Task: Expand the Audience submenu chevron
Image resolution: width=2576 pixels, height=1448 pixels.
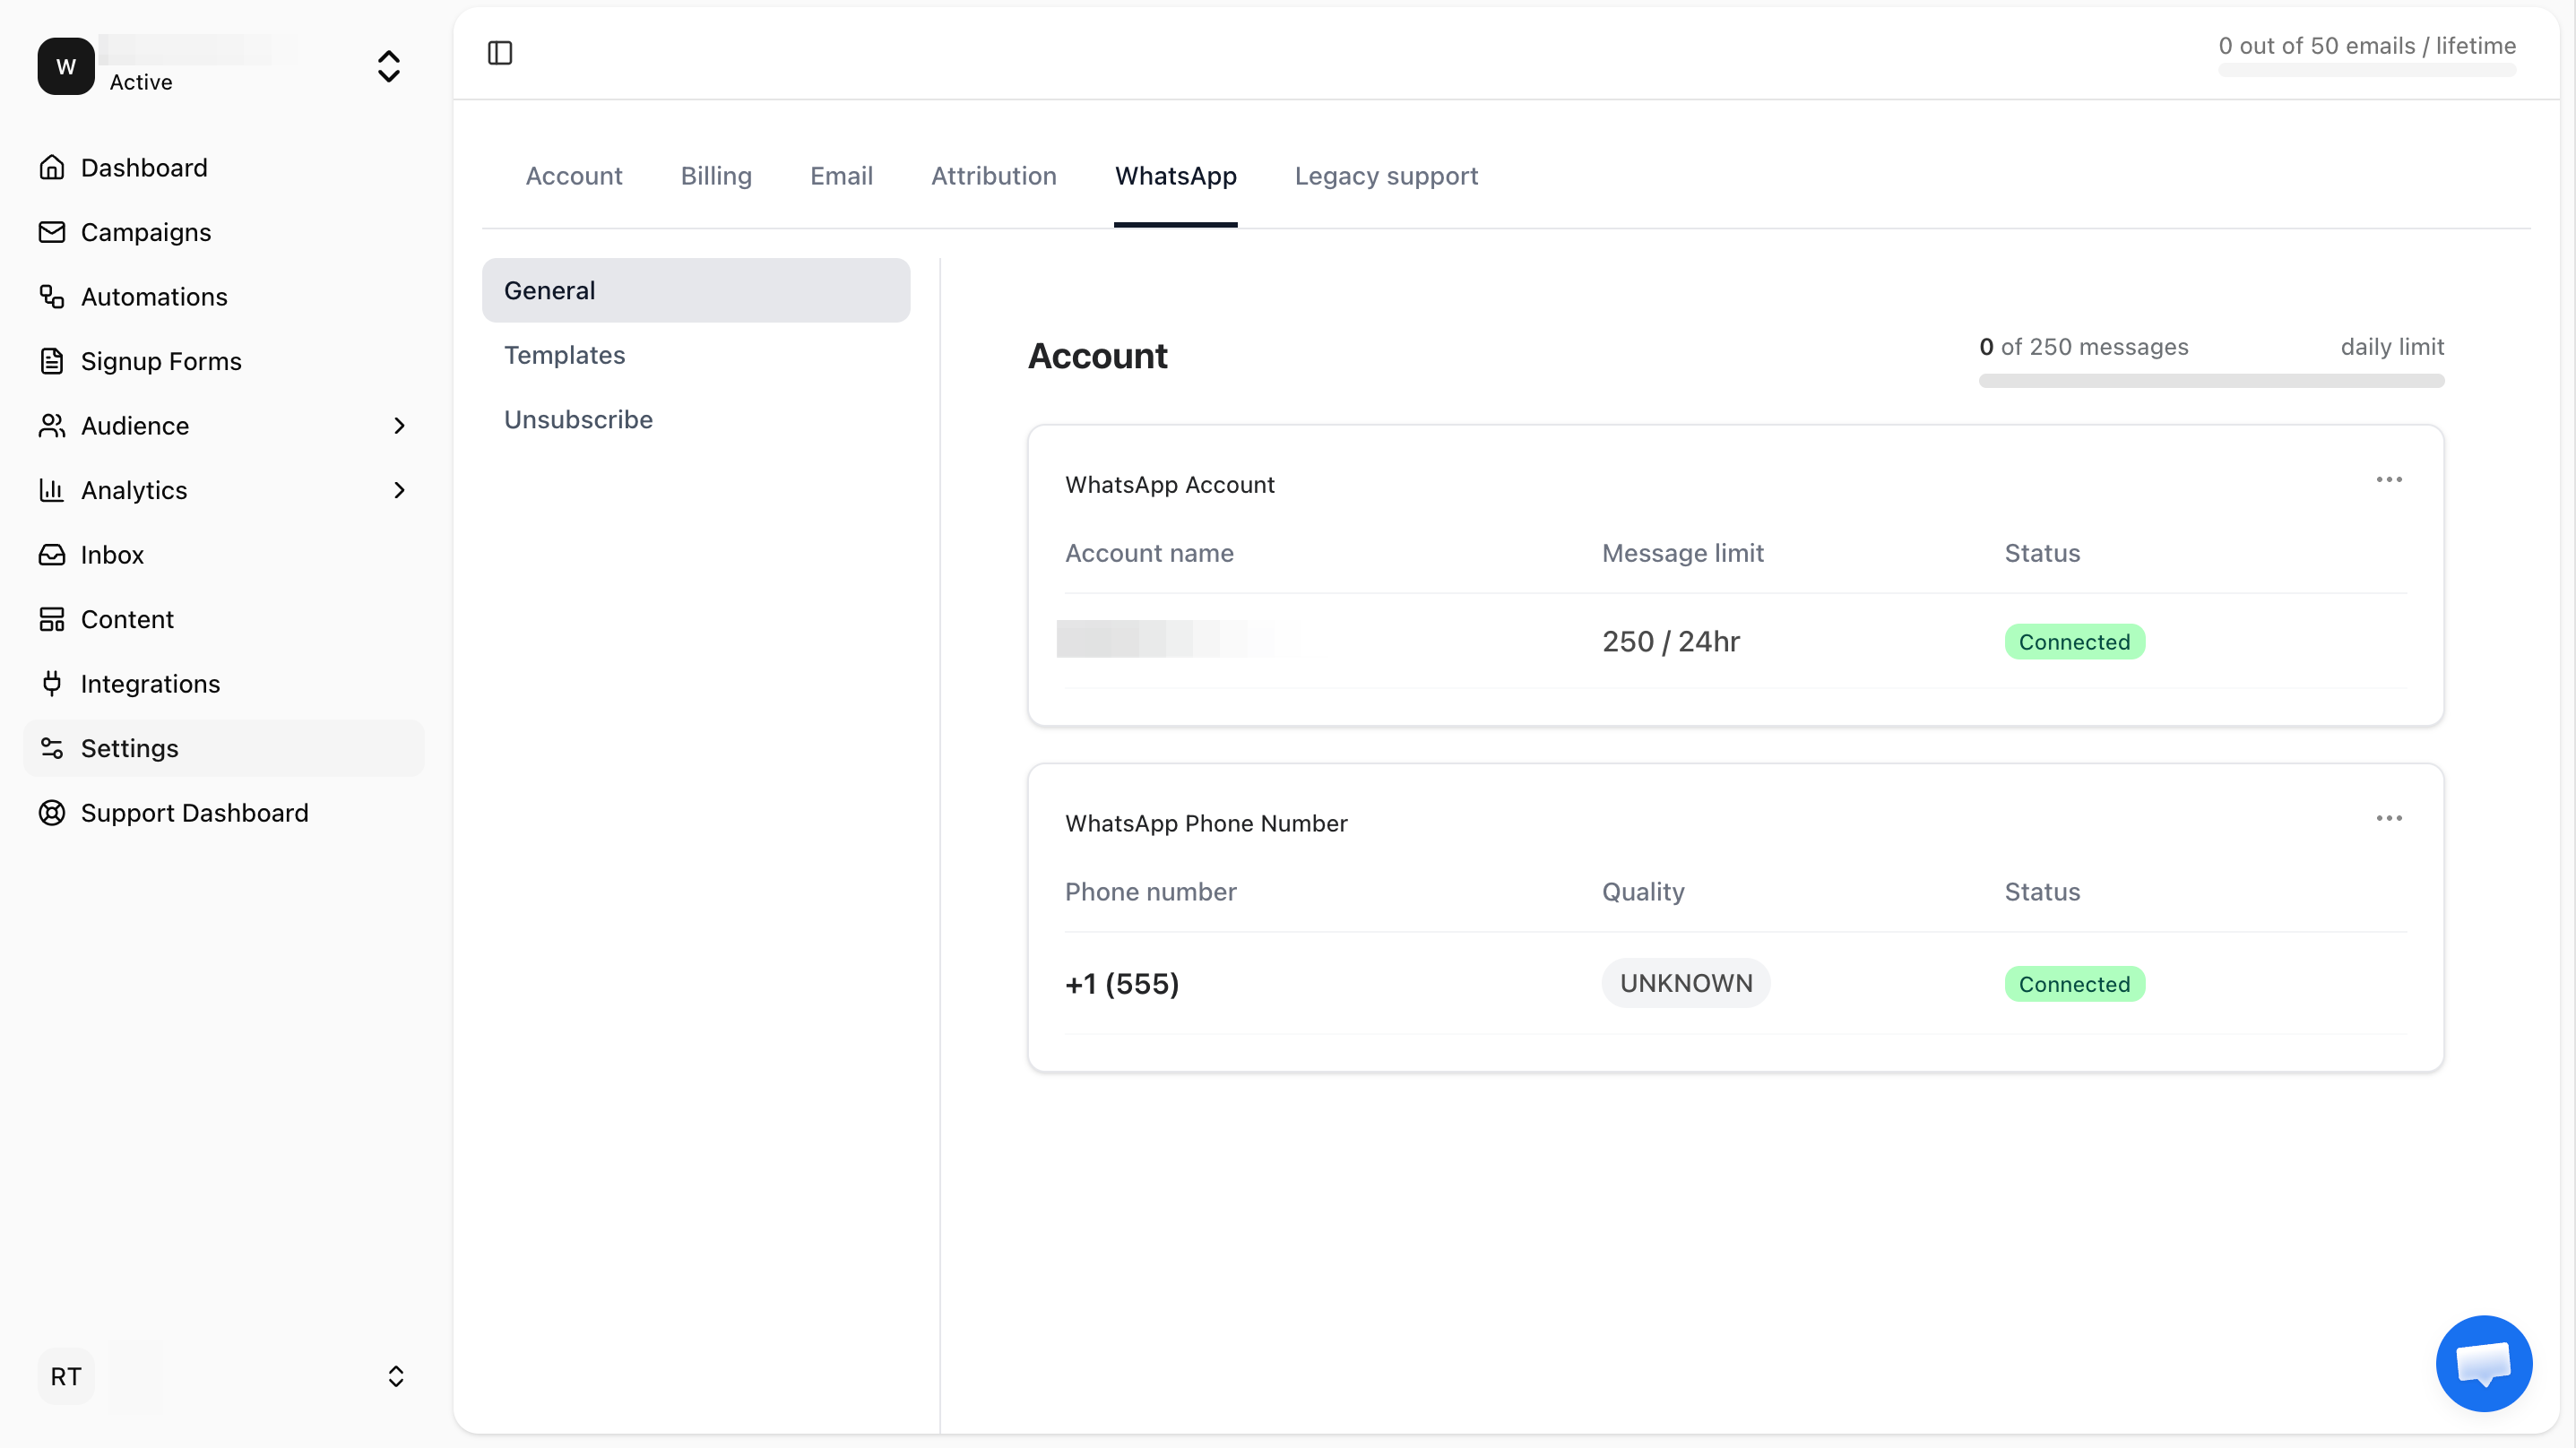Action: 399,426
